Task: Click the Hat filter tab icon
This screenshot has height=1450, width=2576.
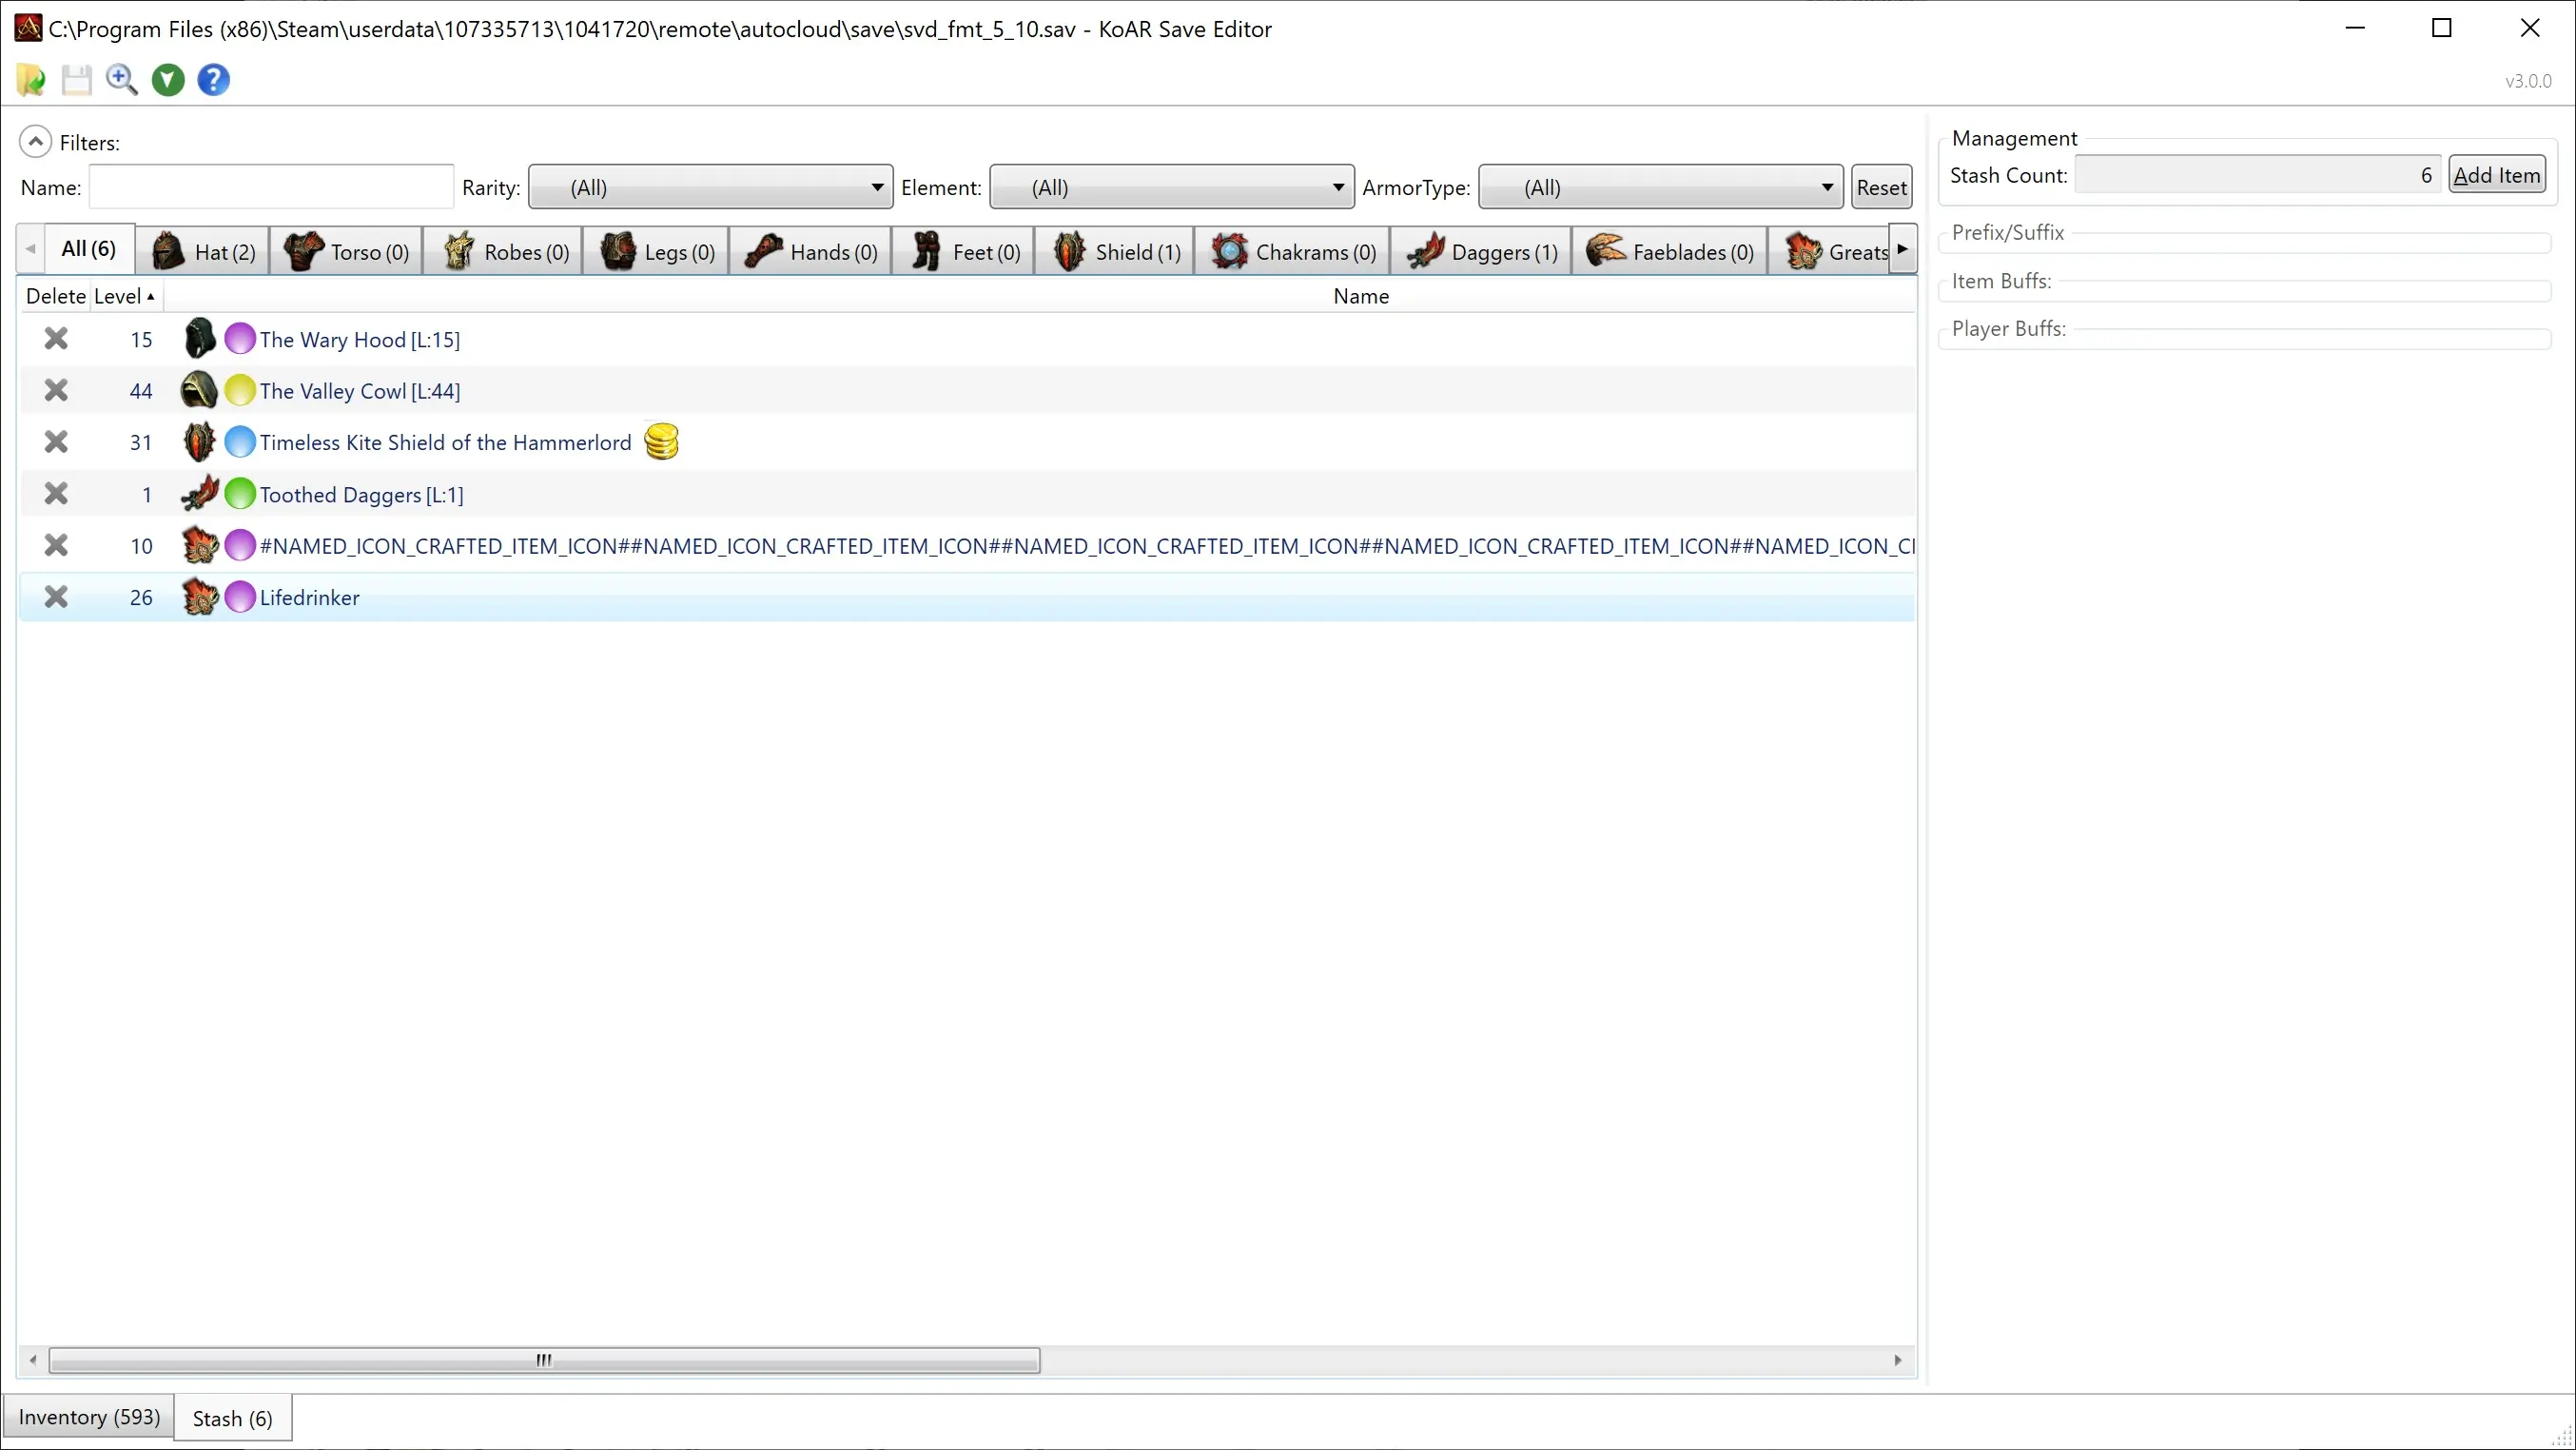Action: (x=168, y=249)
